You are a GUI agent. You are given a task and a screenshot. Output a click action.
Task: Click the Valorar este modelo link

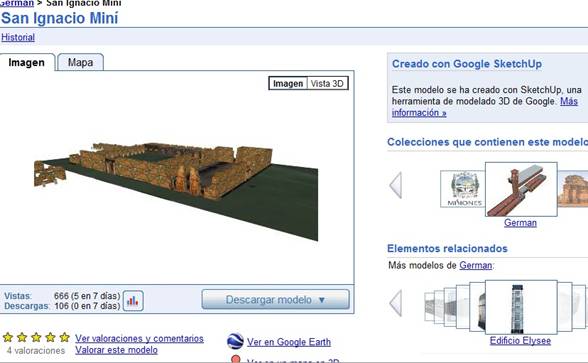(x=116, y=350)
